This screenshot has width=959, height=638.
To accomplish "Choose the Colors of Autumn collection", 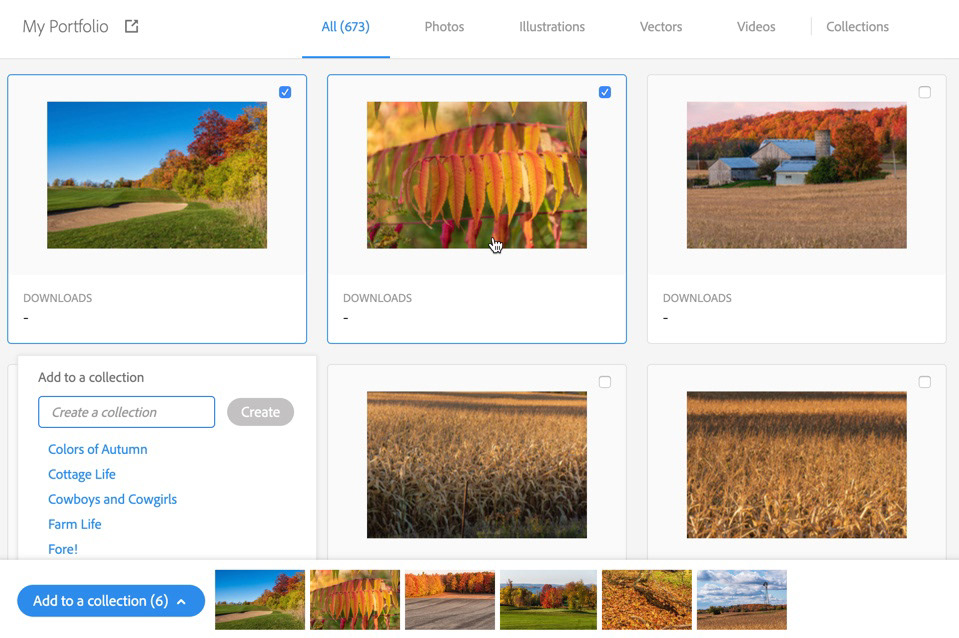I will pyautogui.click(x=98, y=450).
